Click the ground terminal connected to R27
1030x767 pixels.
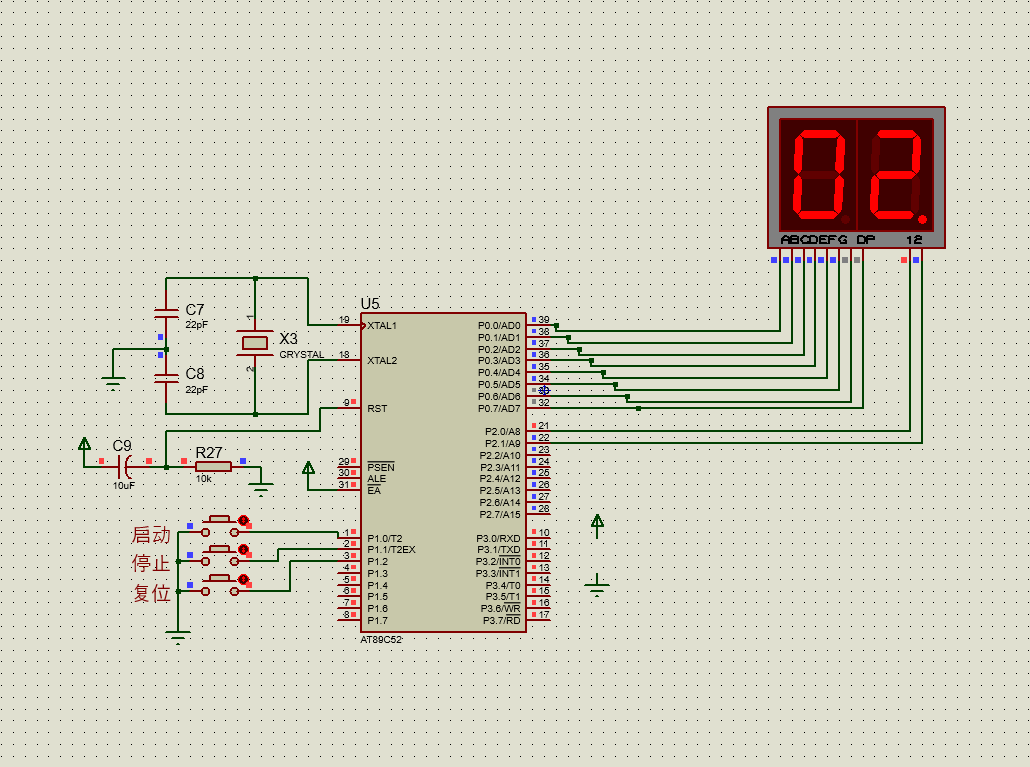(x=261, y=489)
